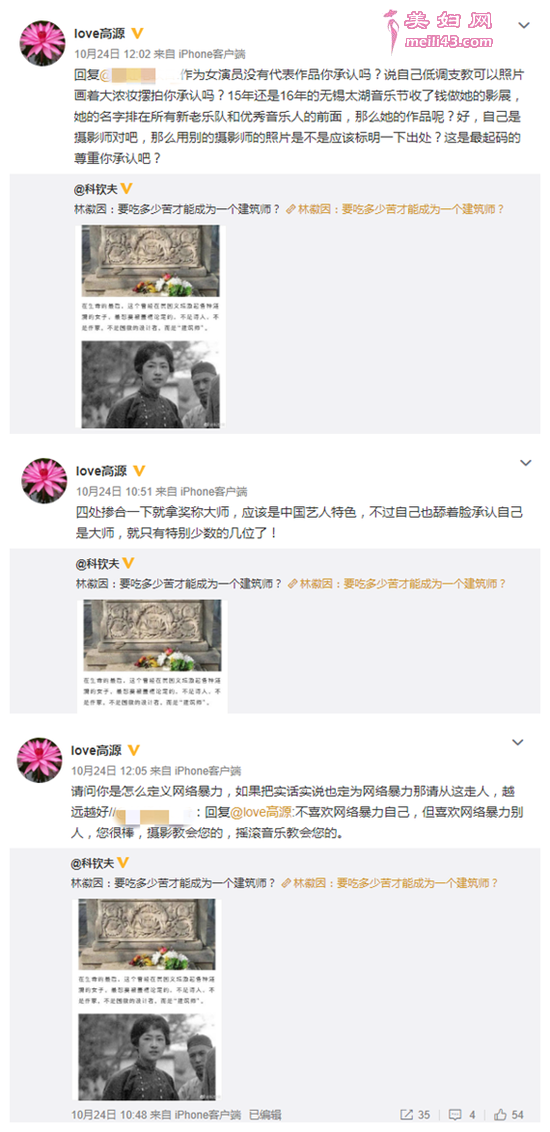Image resolution: width=550 pixels, height=1132 pixels.
Task: Click the comment icon showing 4
Action: [463, 1115]
